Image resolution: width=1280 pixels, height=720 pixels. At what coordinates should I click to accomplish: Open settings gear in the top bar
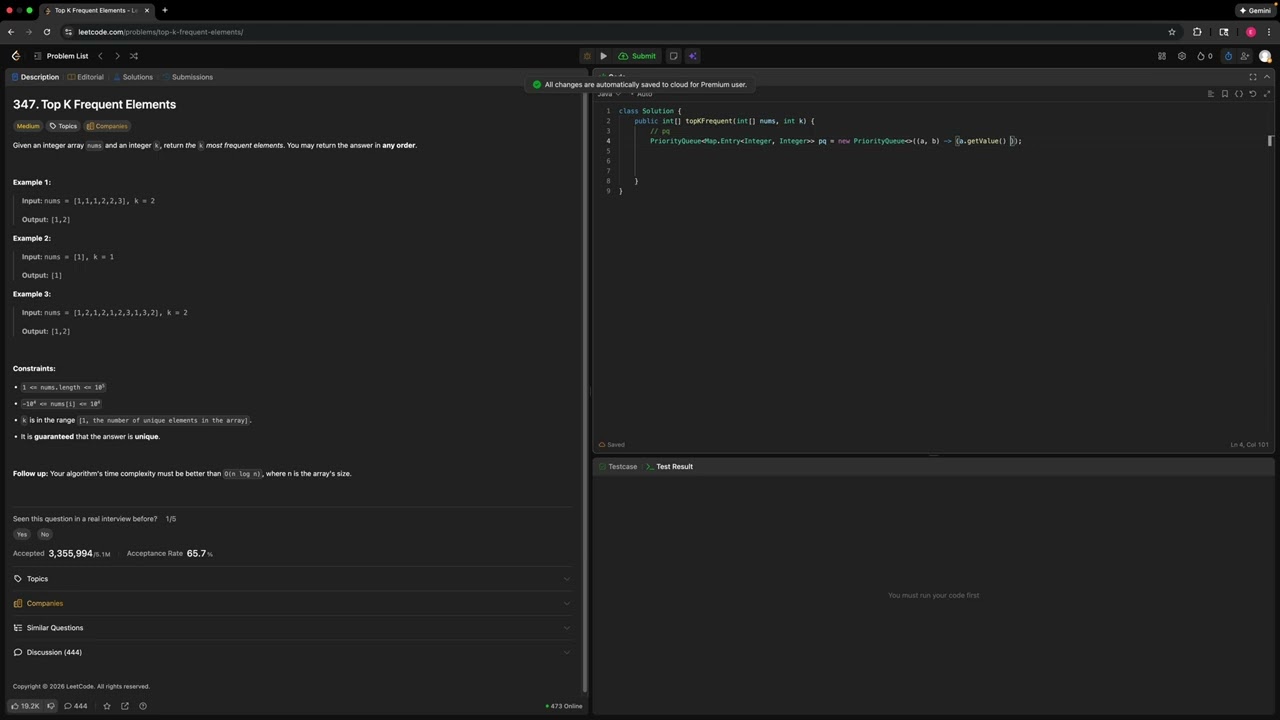(1182, 56)
